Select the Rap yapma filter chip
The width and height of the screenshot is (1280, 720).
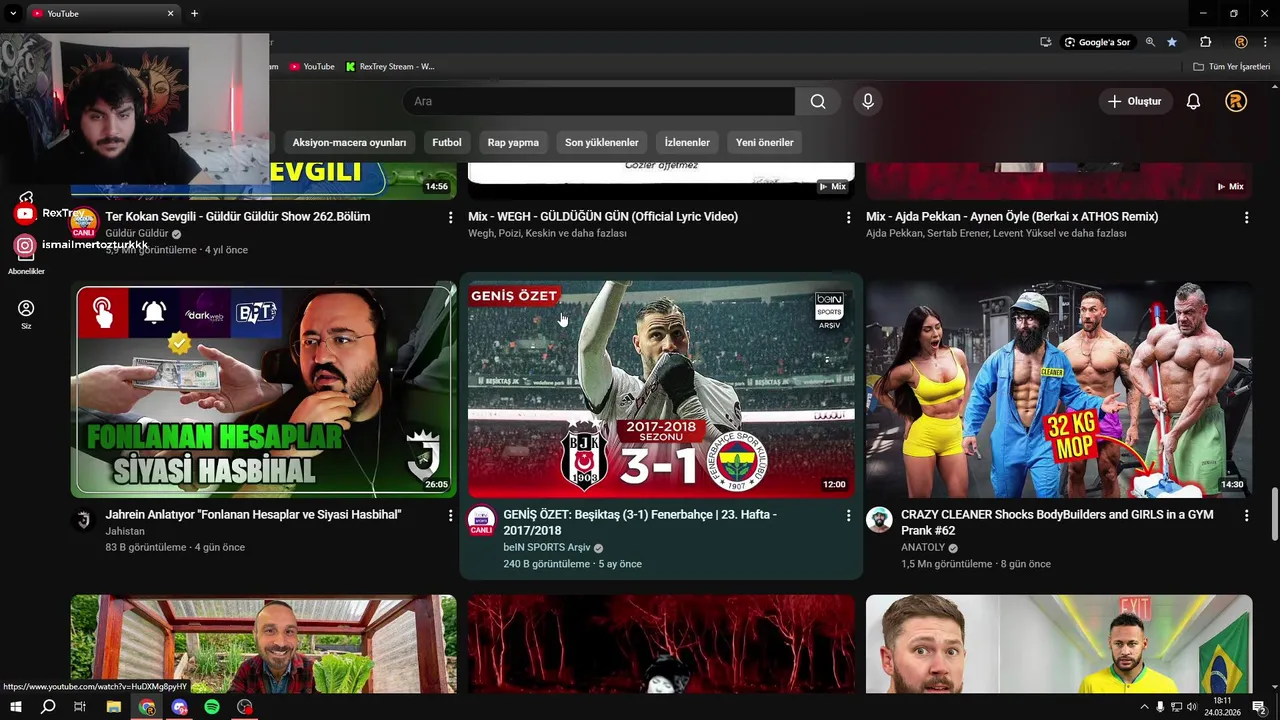[x=513, y=142]
